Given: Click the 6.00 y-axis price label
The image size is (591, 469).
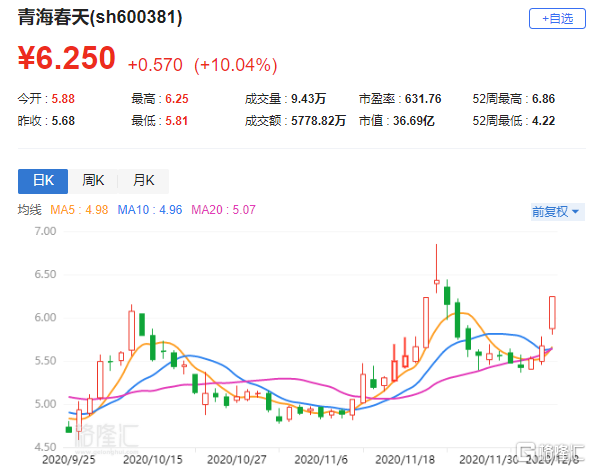Looking at the screenshot, I should 45,317.
